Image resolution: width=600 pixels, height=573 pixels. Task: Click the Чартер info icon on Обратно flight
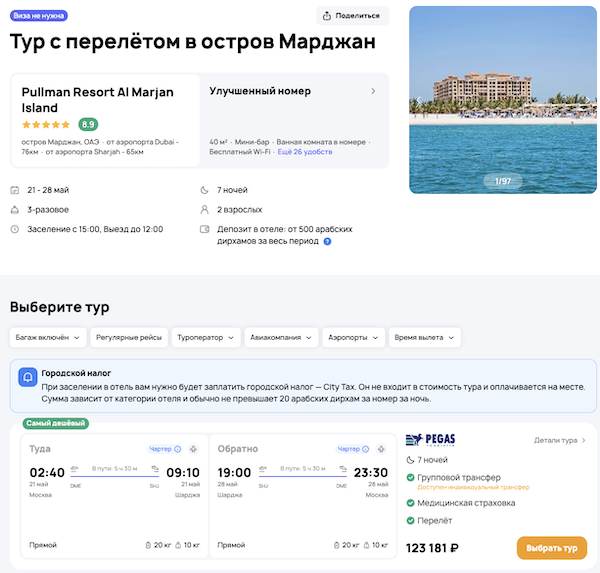point(366,449)
